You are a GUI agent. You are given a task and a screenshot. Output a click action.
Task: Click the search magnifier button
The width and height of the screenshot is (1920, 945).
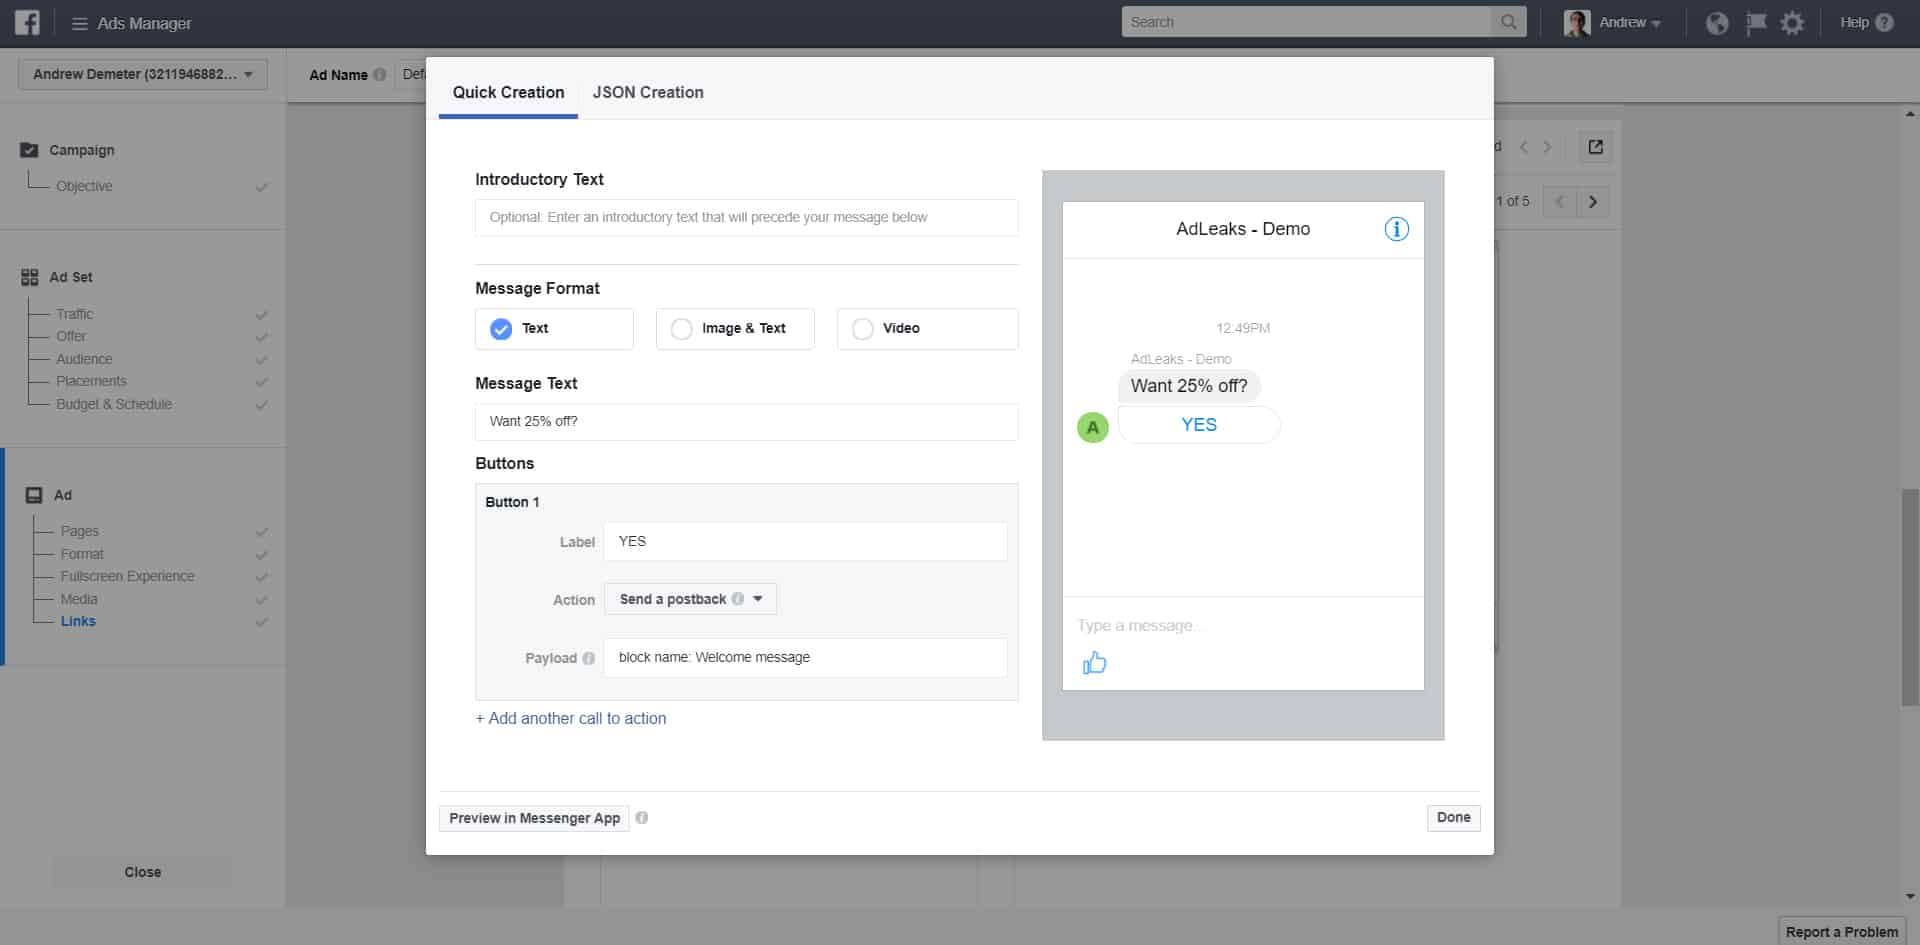click(x=1508, y=22)
